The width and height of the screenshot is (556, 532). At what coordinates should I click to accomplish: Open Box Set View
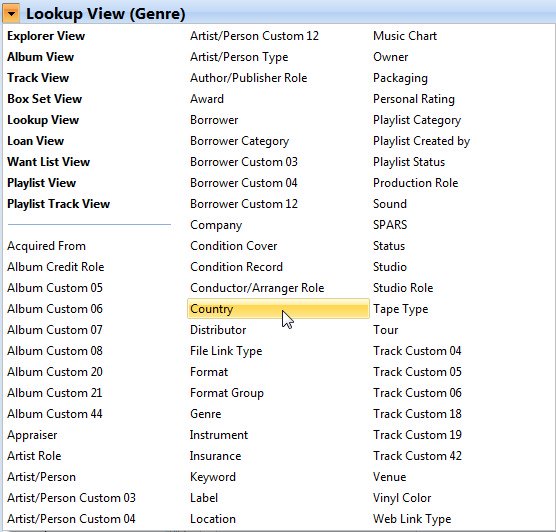pos(45,99)
